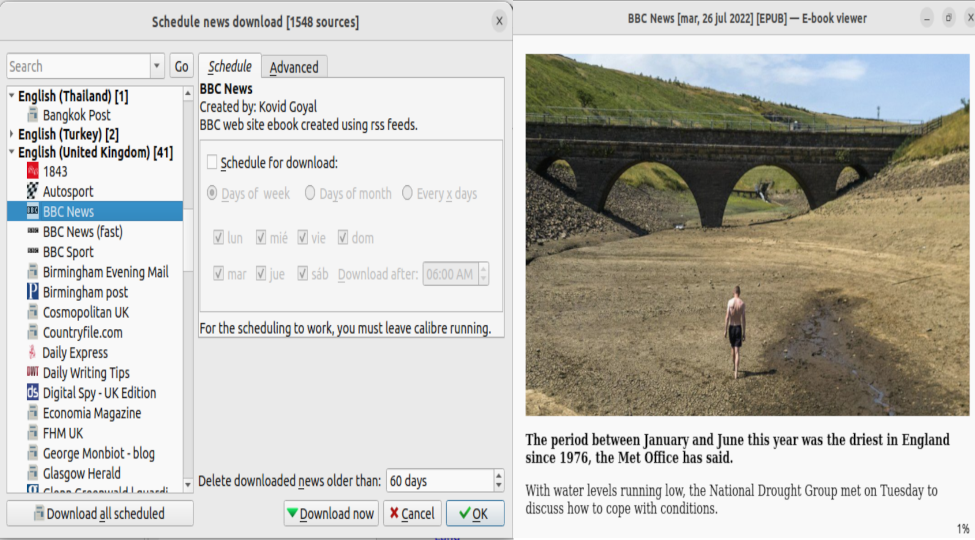The width and height of the screenshot is (975, 540).
Task: Toggle the lun day checkbox
Action: [218, 238]
